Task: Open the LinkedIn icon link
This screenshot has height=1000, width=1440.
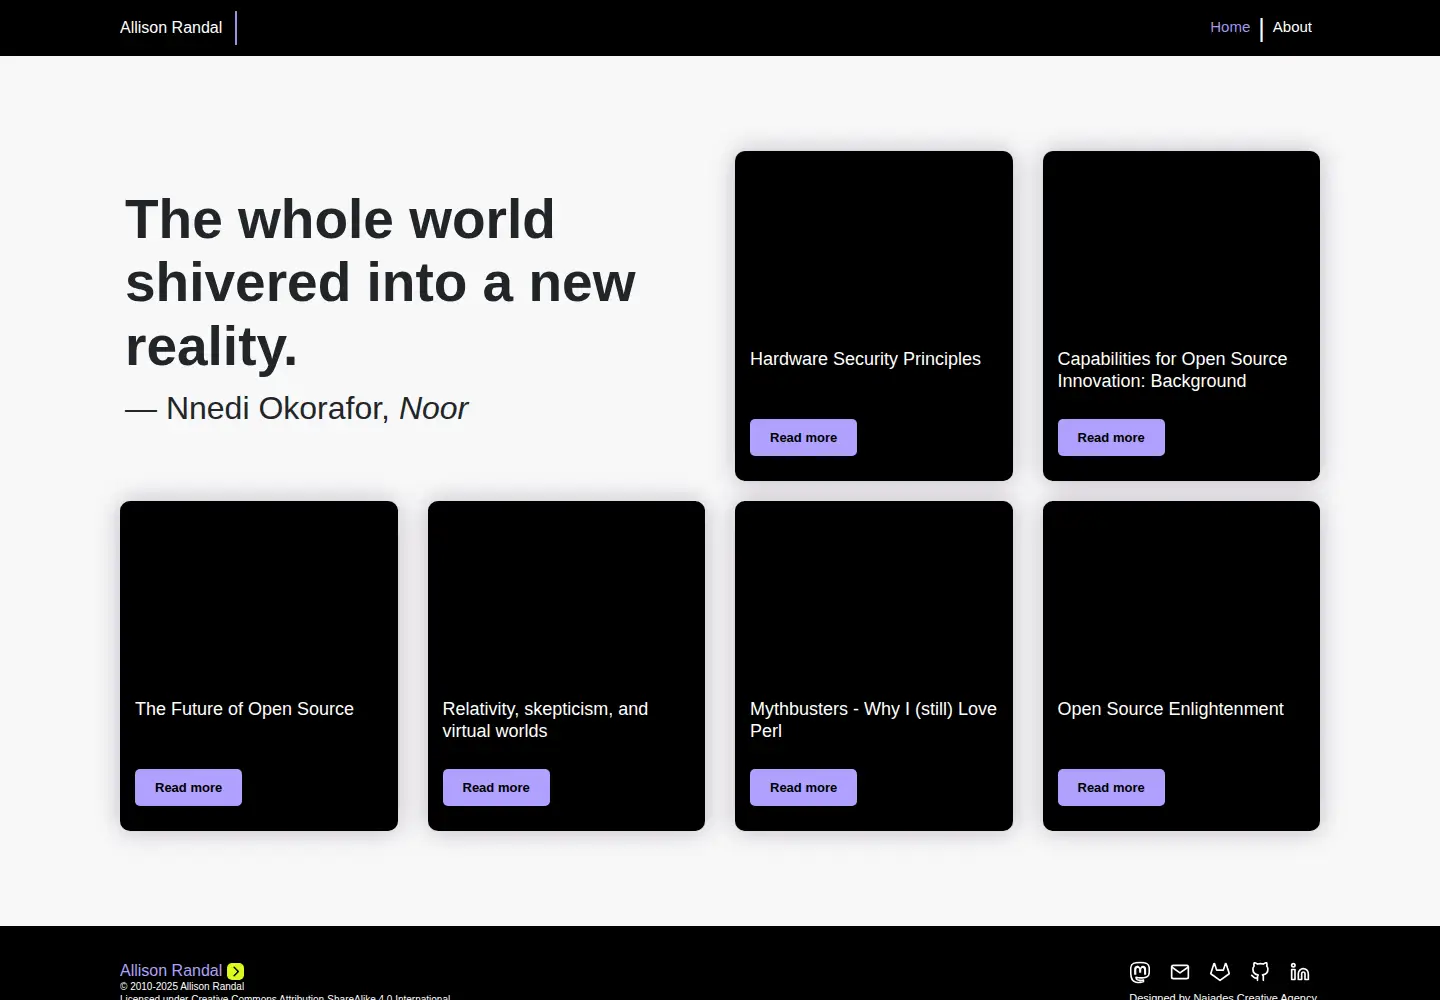Action: coord(1300,972)
